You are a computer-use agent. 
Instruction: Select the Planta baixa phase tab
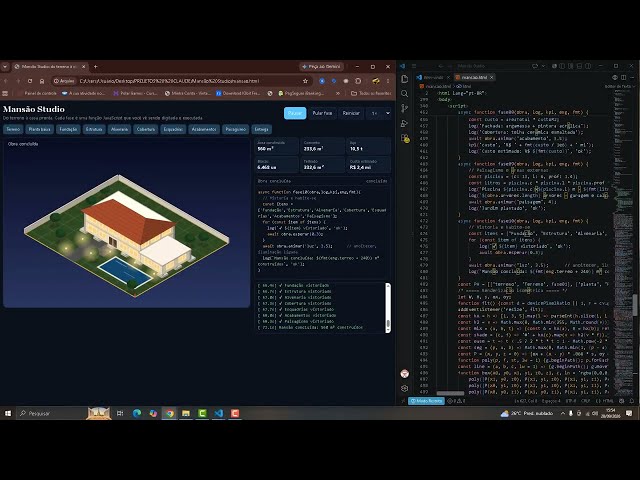pos(39,129)
